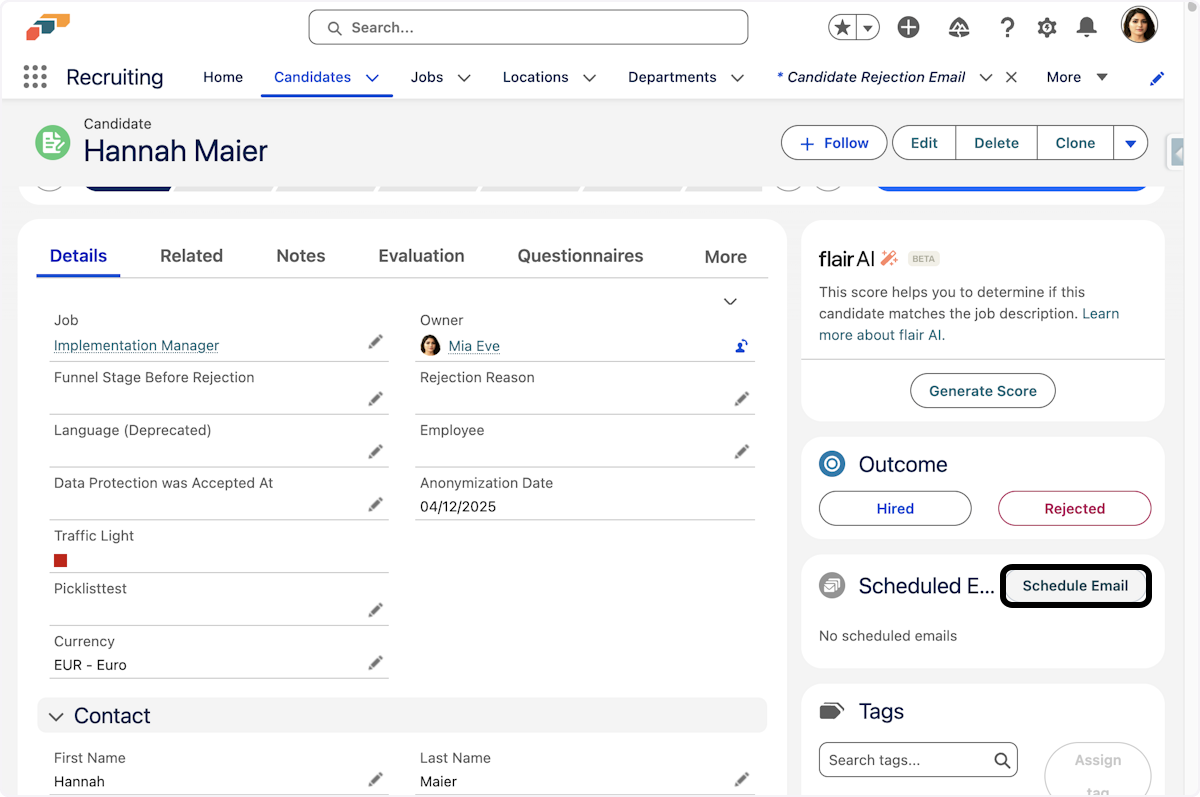Collapse the Contact section
Screen dimensions: 1200x797
(57, 716)
